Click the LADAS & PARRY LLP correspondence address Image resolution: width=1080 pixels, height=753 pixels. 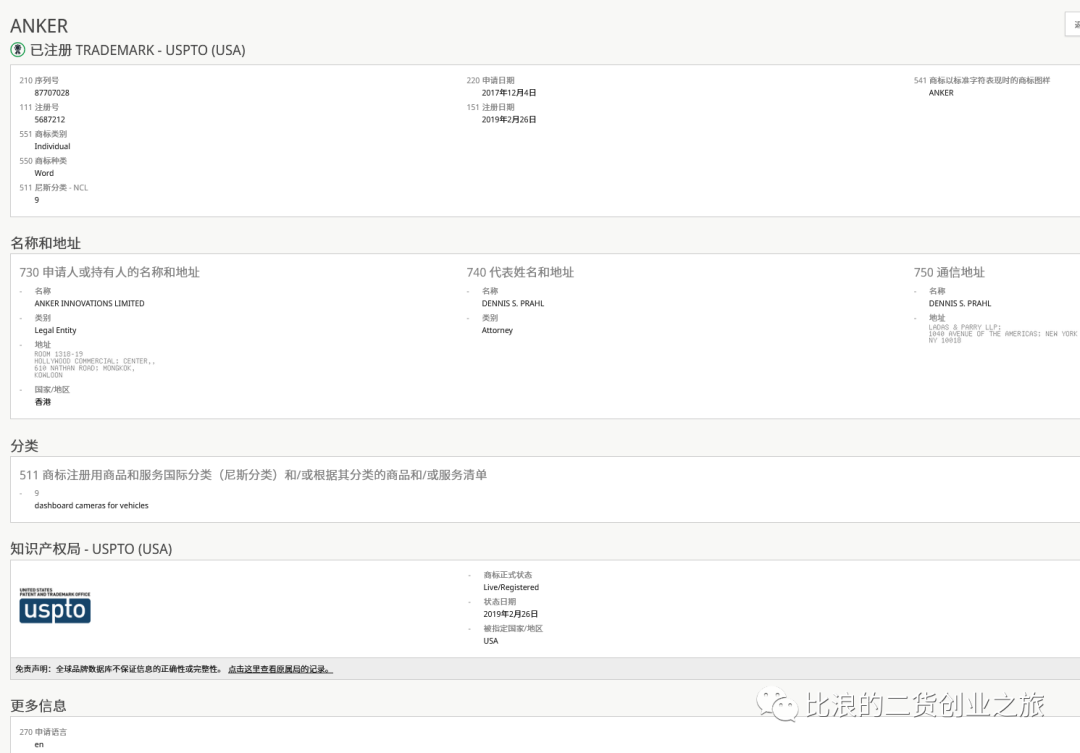pyautogui.click(x=1003, y=334)
